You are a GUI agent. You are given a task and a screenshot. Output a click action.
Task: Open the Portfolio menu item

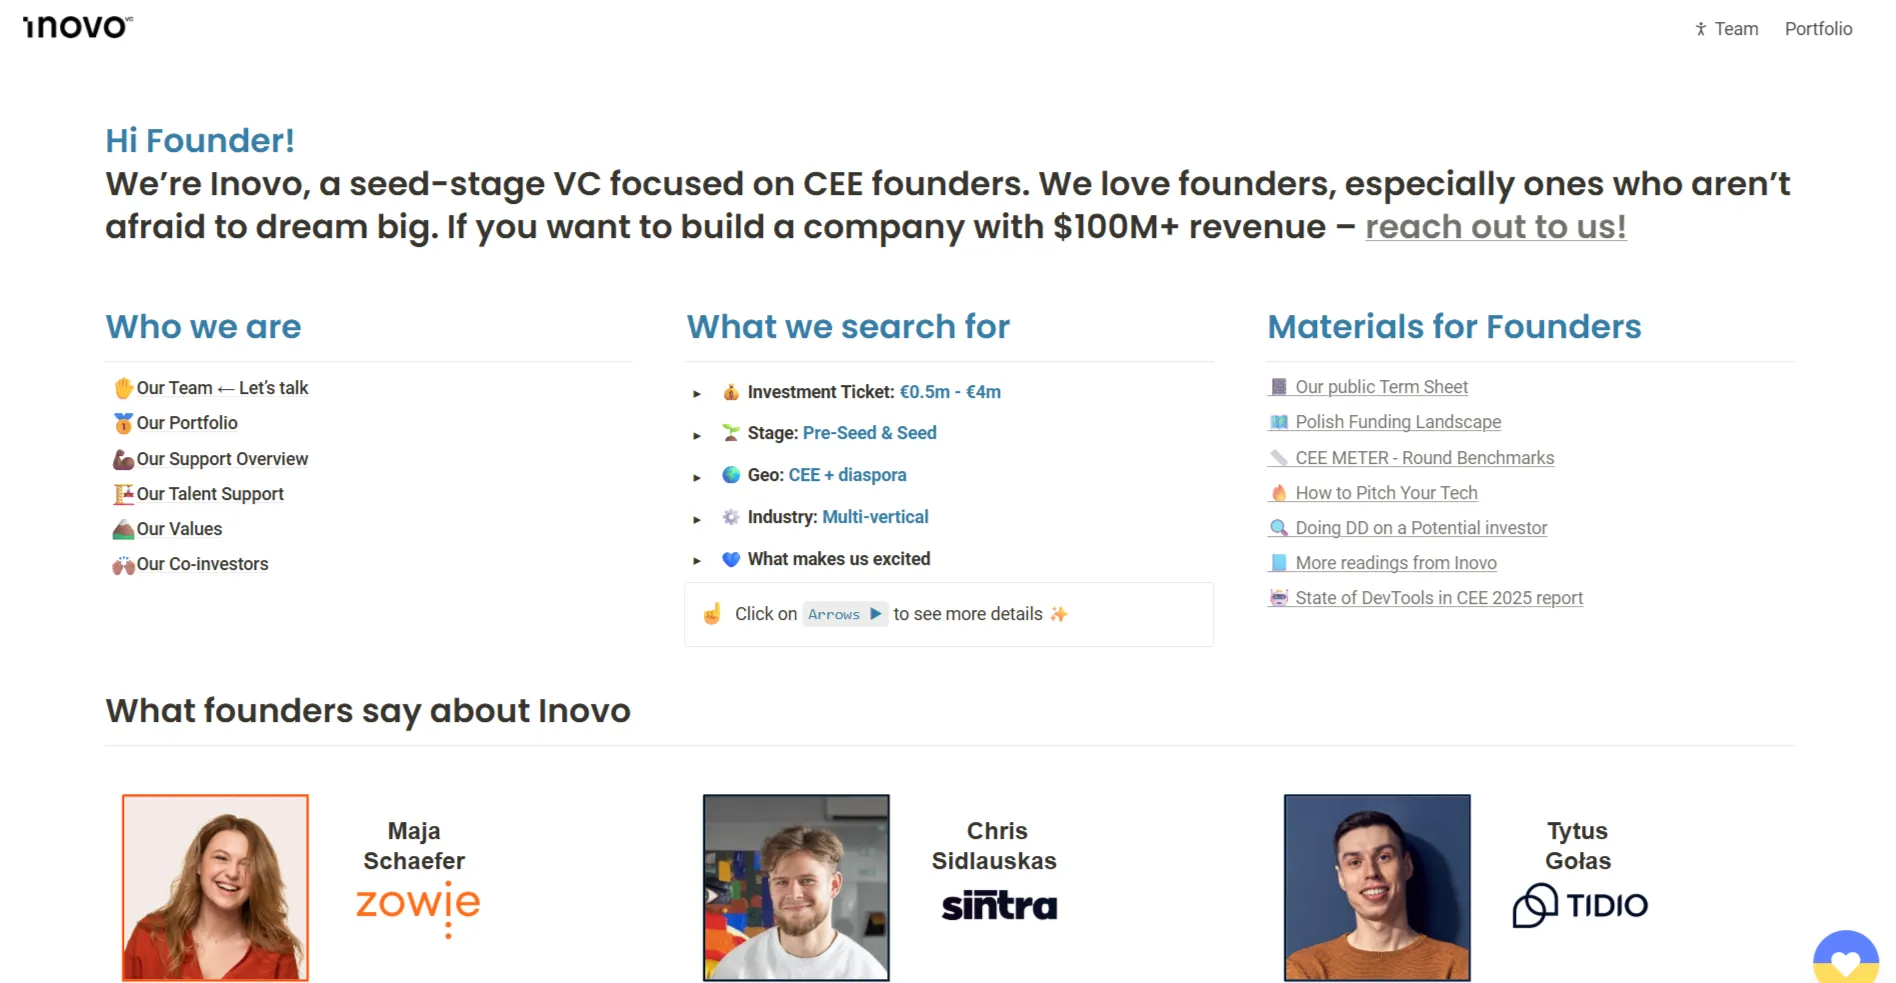coord(1818,29)
